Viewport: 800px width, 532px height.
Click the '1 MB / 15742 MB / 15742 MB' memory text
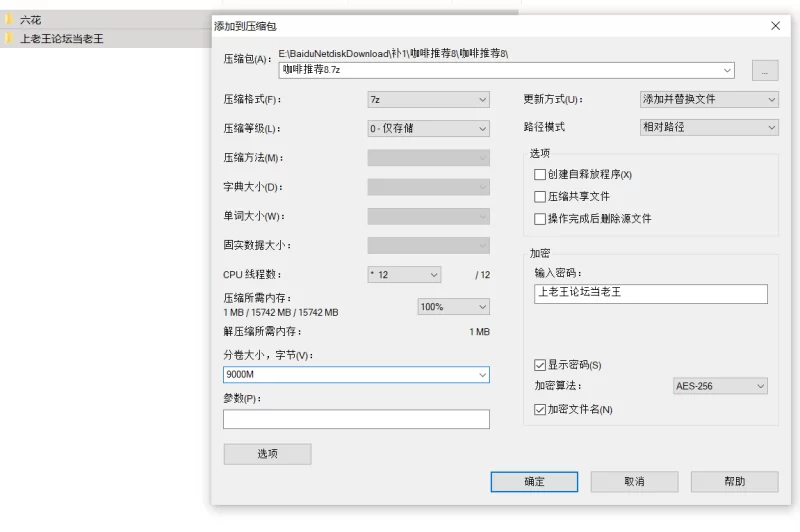click(281, 312)
